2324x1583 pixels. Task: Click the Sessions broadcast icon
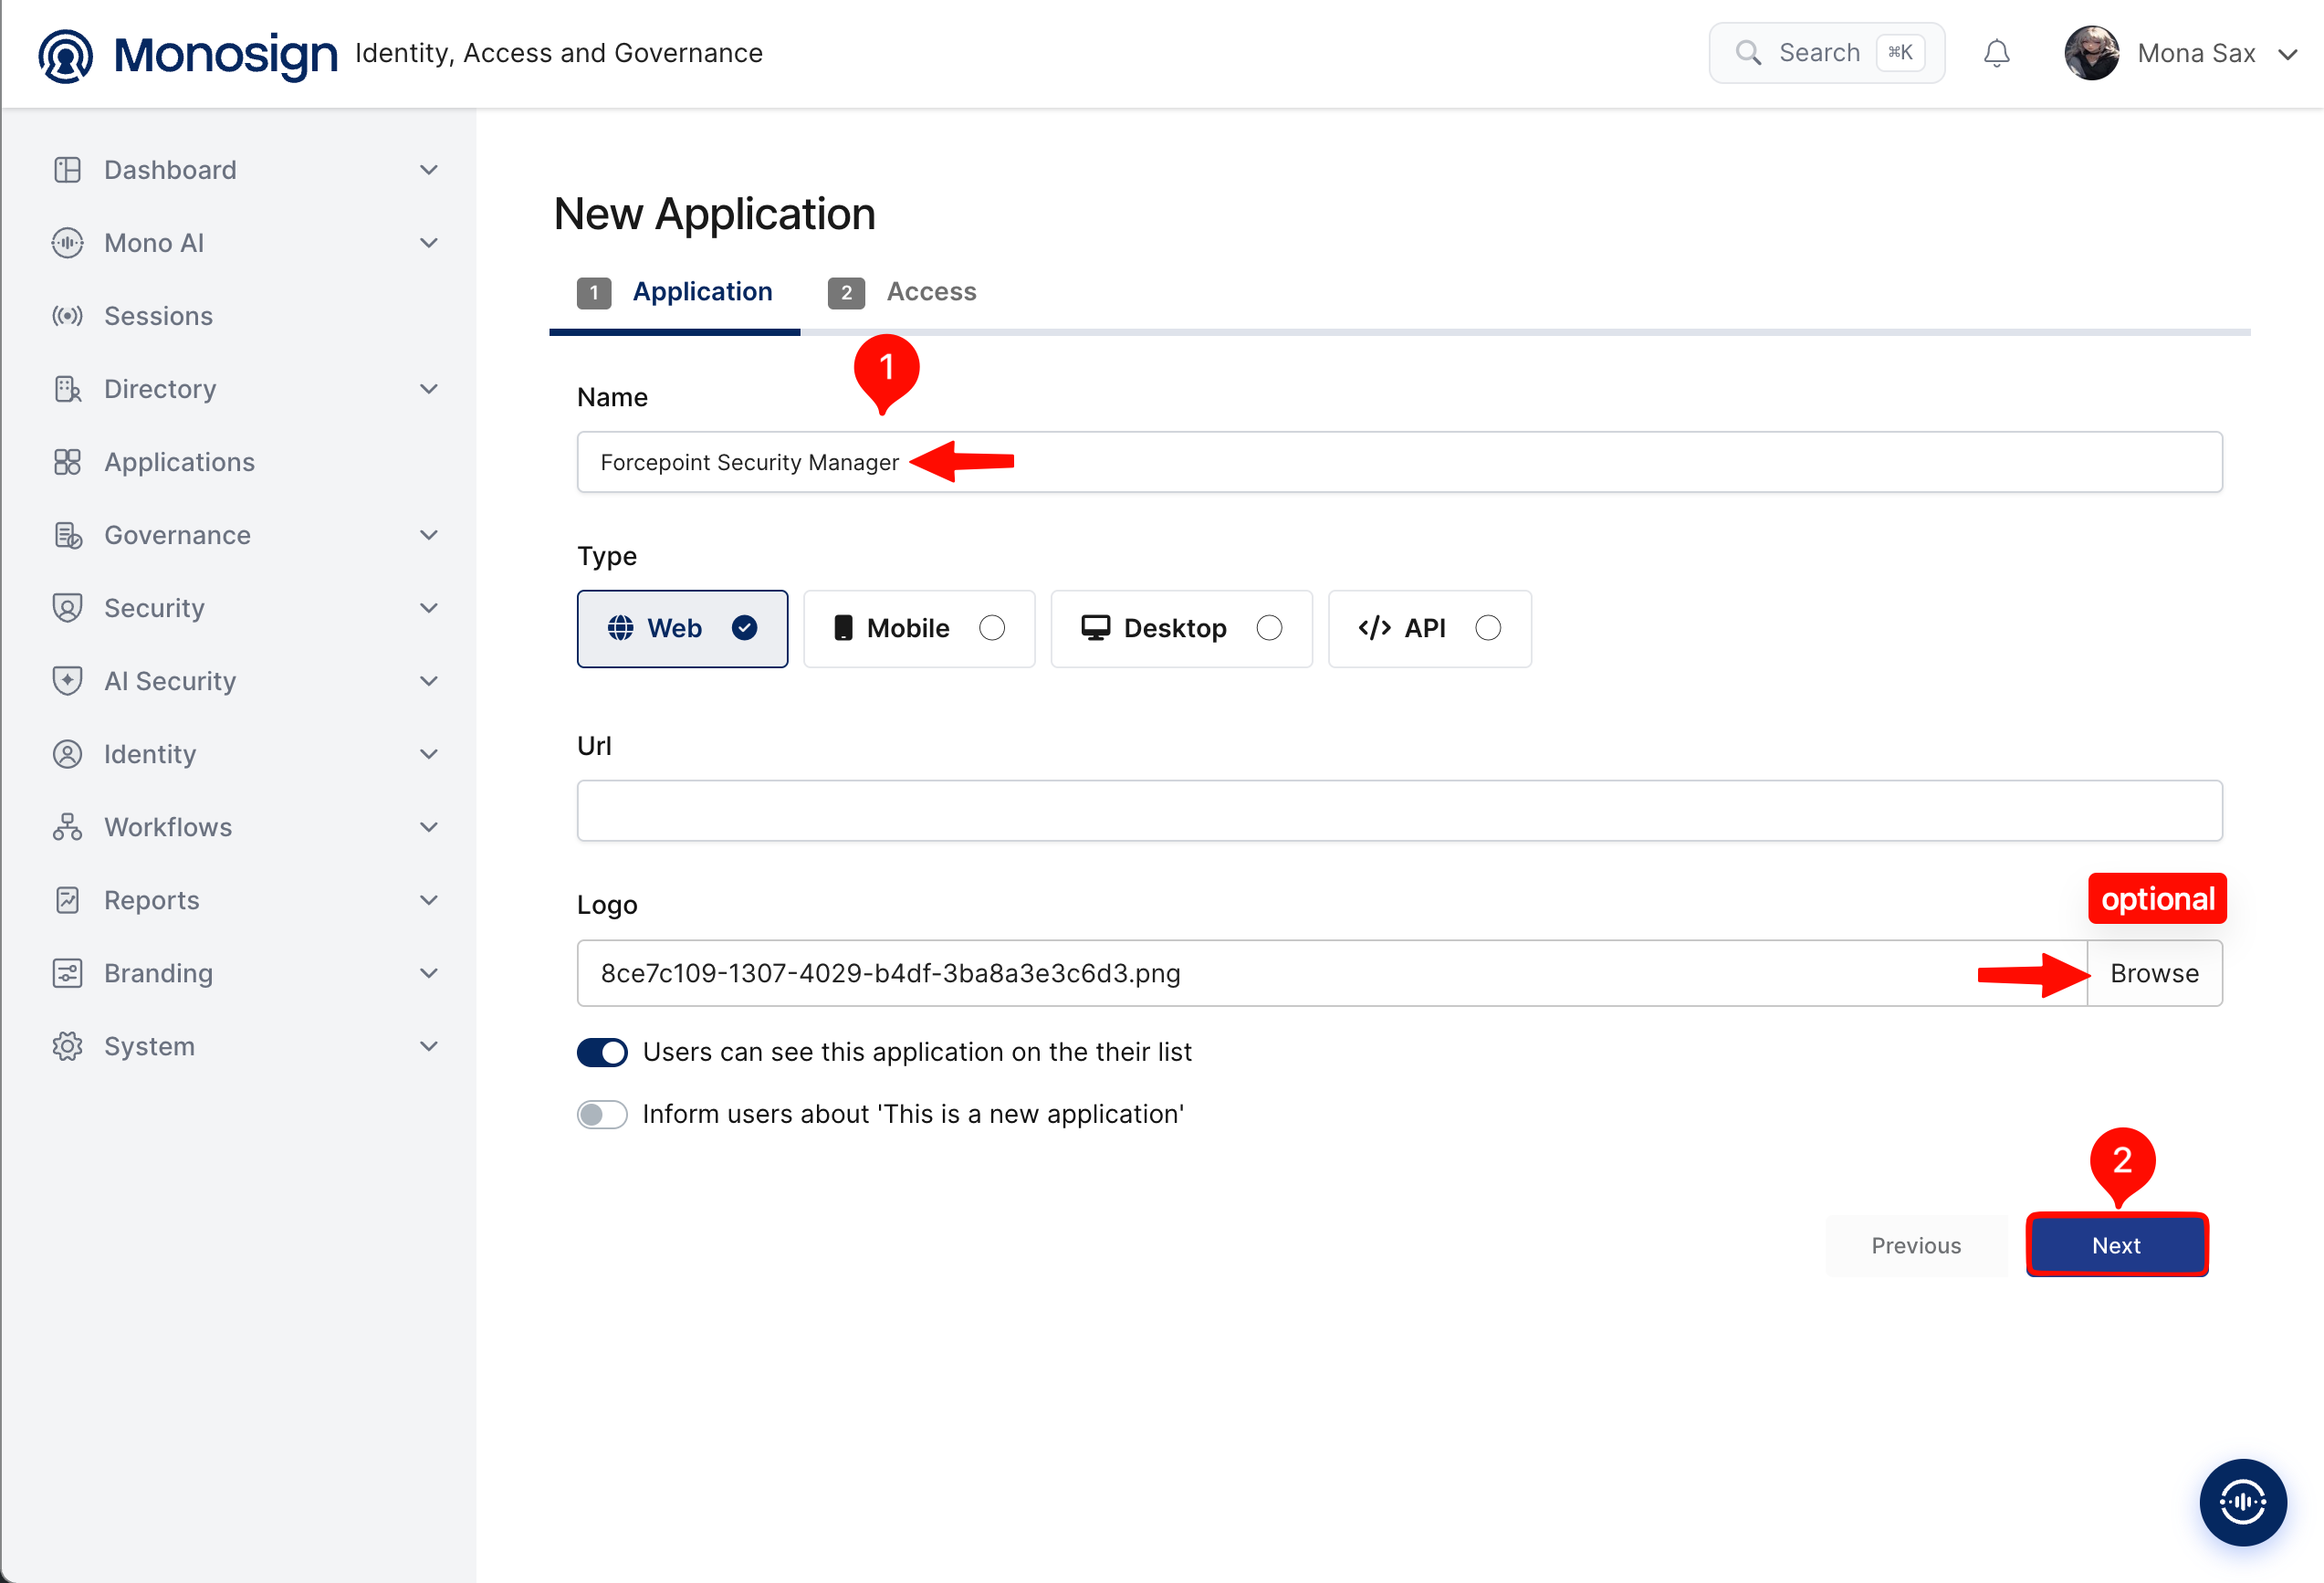coord(67,316)
